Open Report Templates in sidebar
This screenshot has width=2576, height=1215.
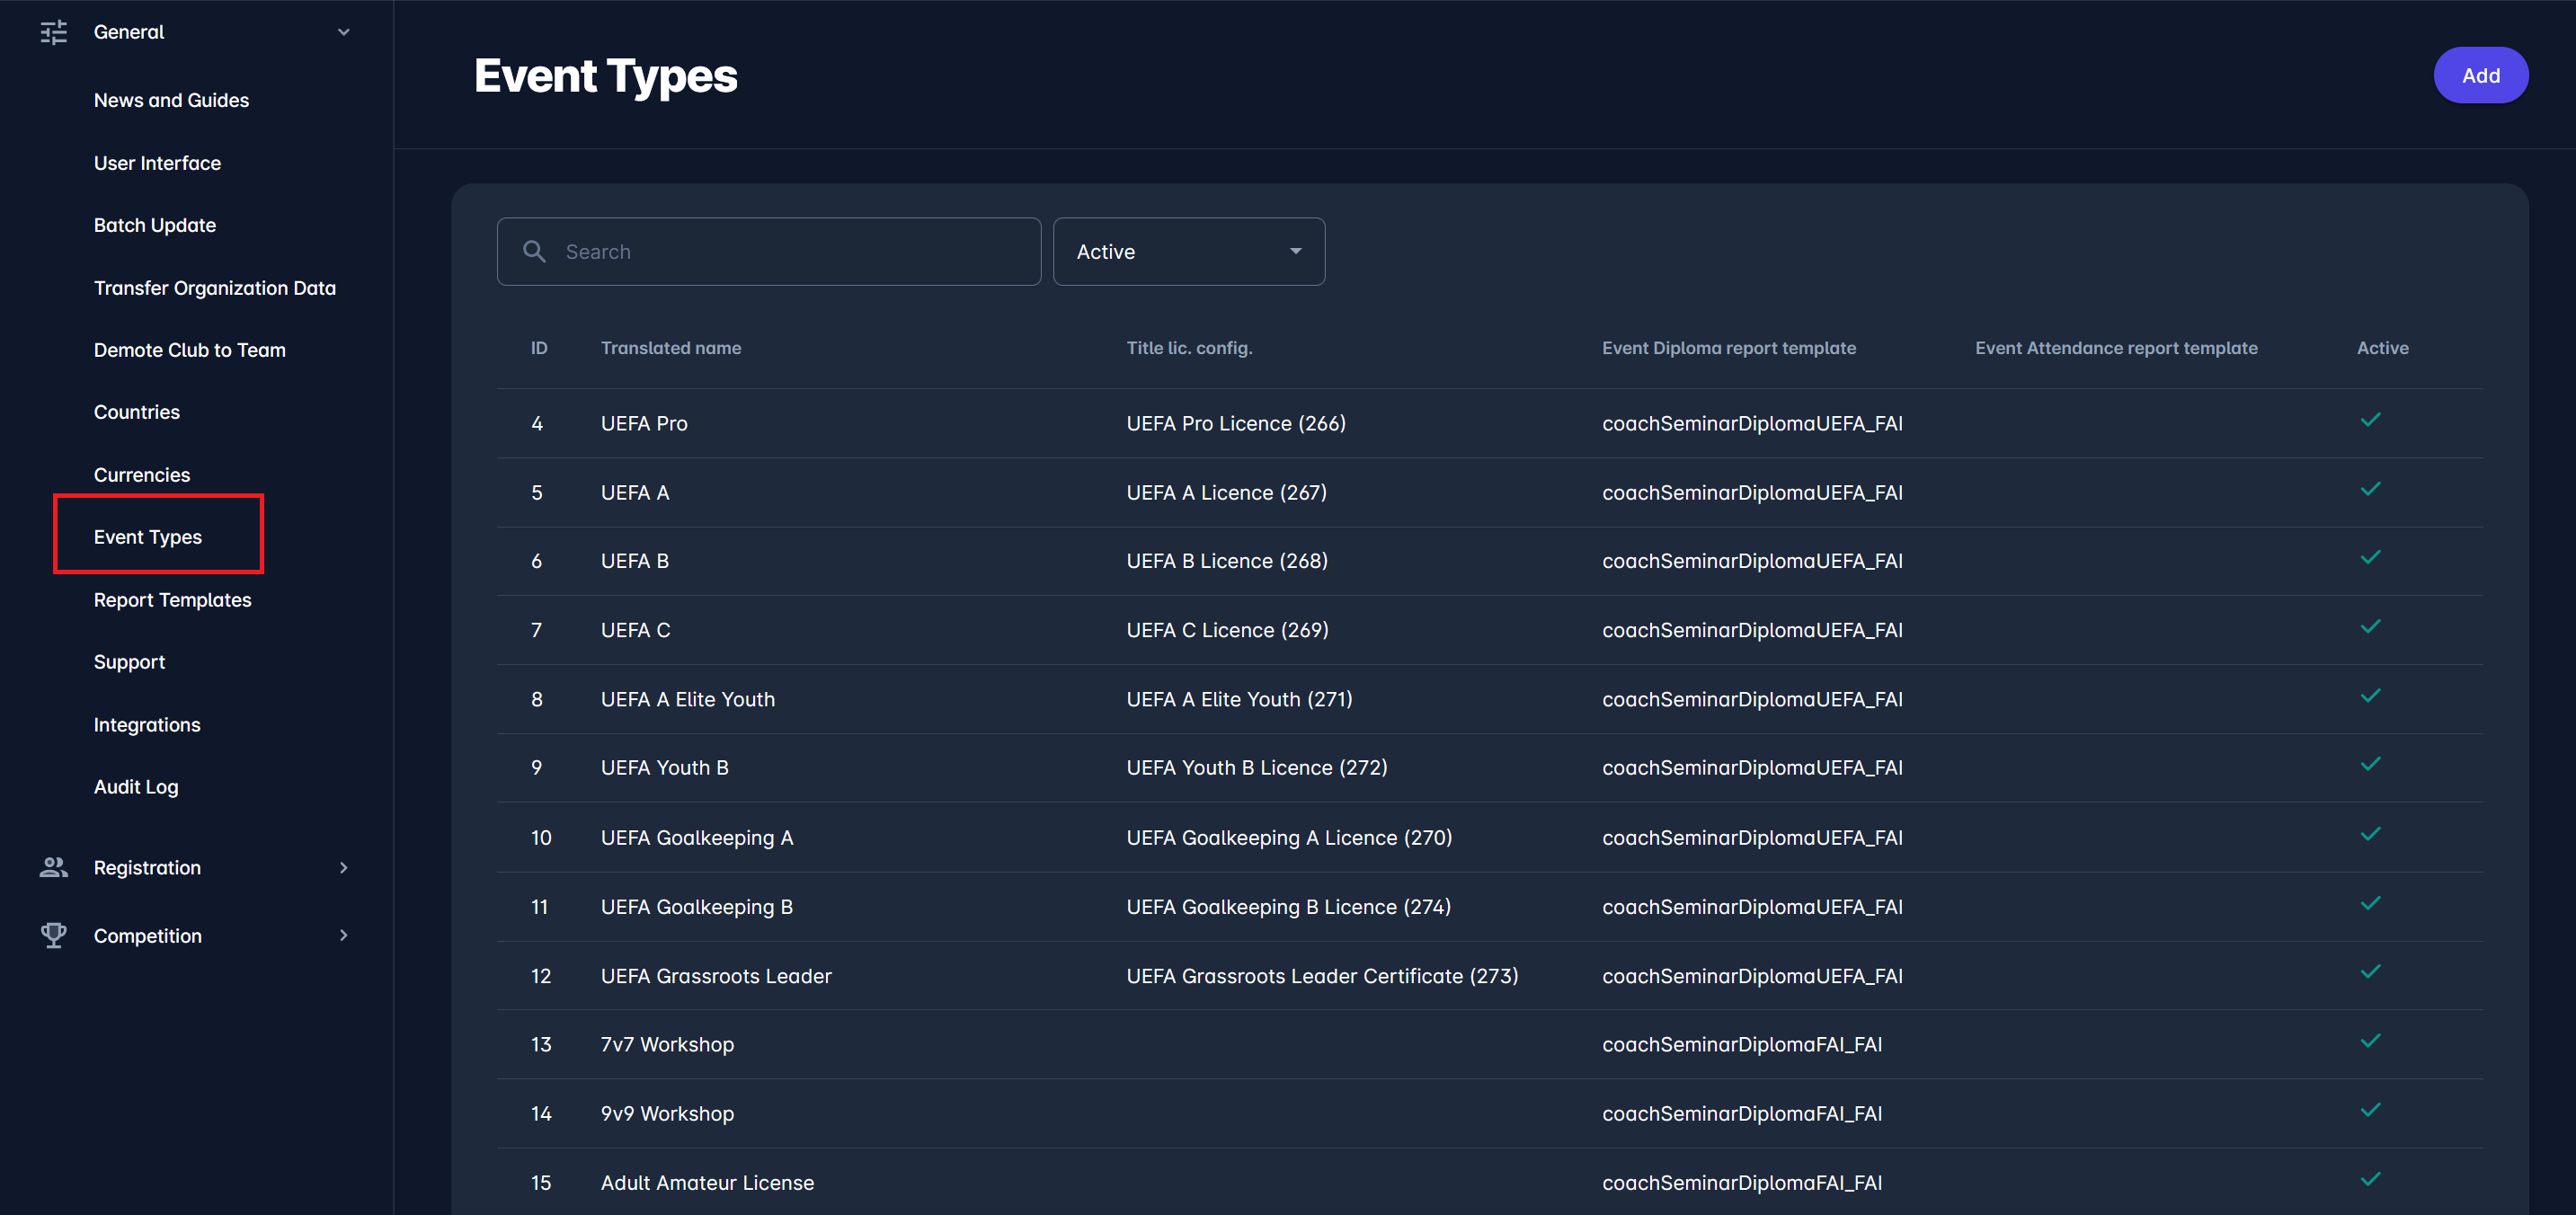click(172, 600)
